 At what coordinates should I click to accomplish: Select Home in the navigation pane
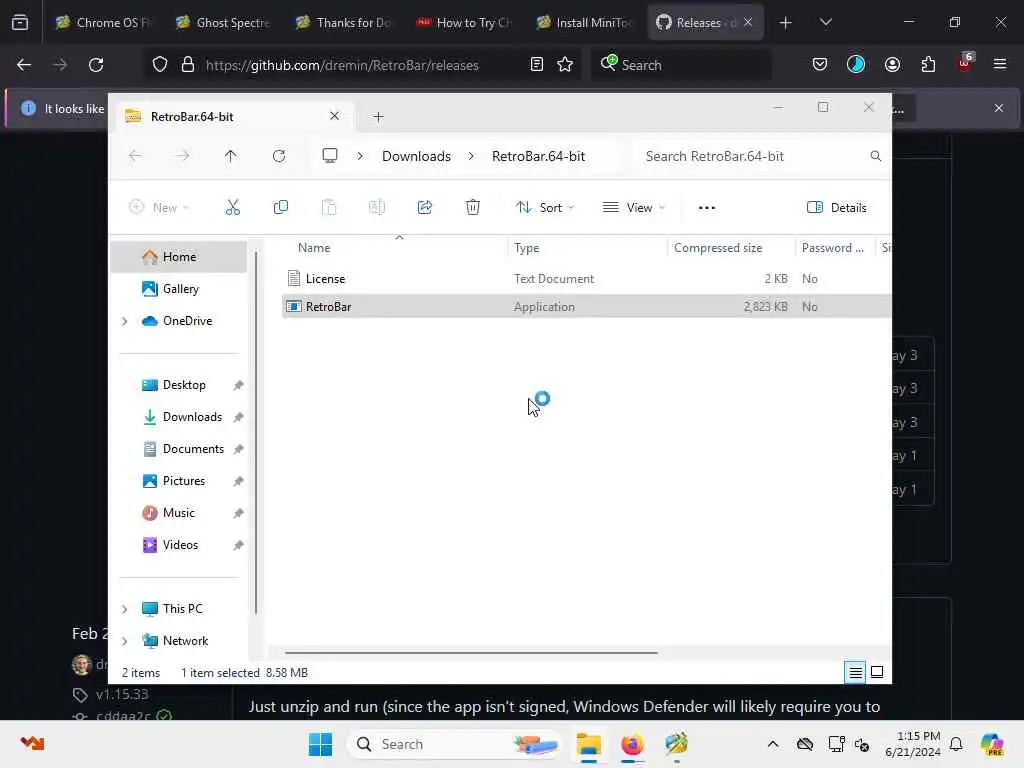178,257
